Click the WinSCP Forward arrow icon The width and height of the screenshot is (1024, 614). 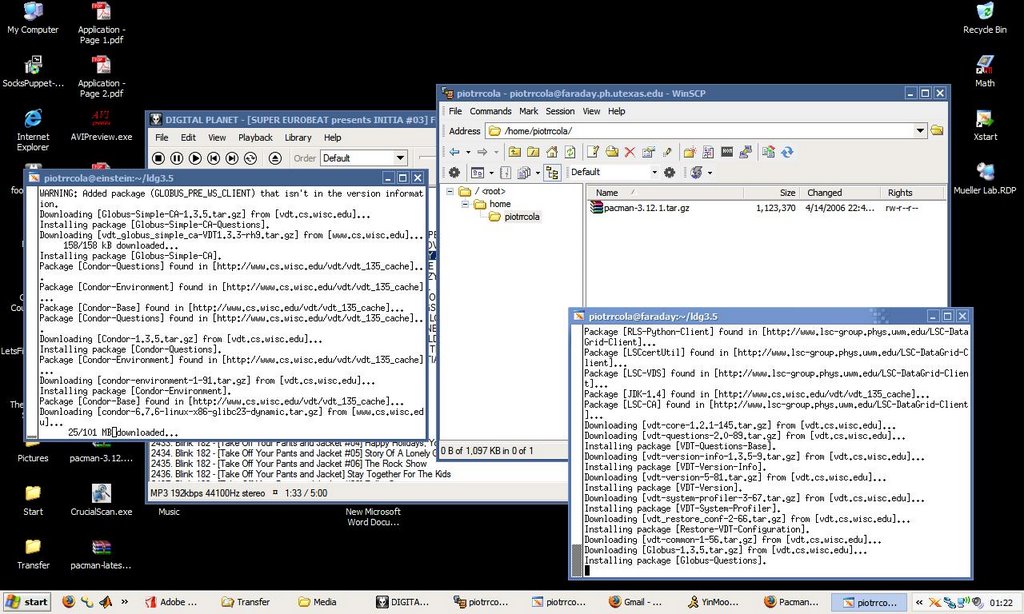(482, 152)
